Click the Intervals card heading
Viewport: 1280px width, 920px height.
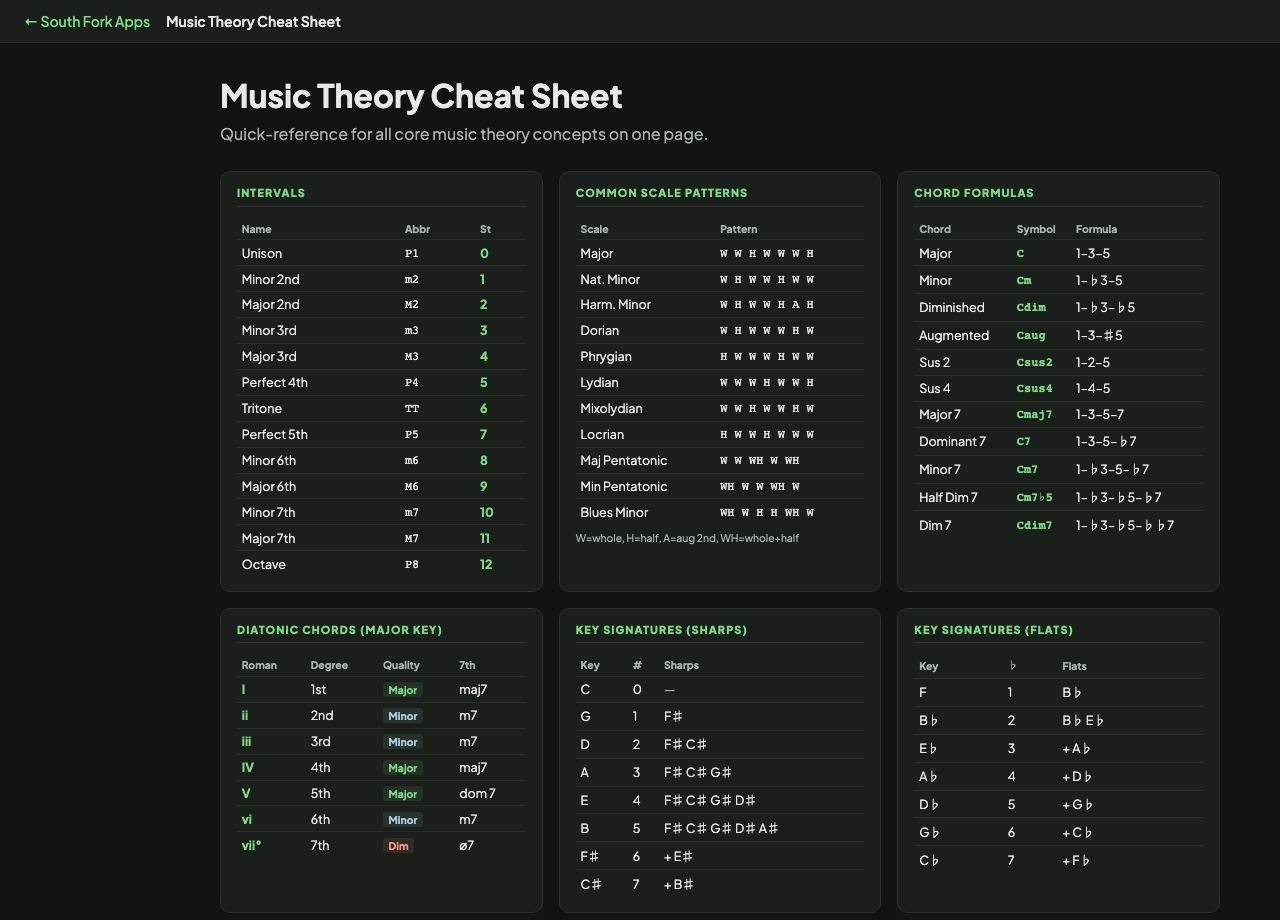pyautogui.click(x=271, y=193)
